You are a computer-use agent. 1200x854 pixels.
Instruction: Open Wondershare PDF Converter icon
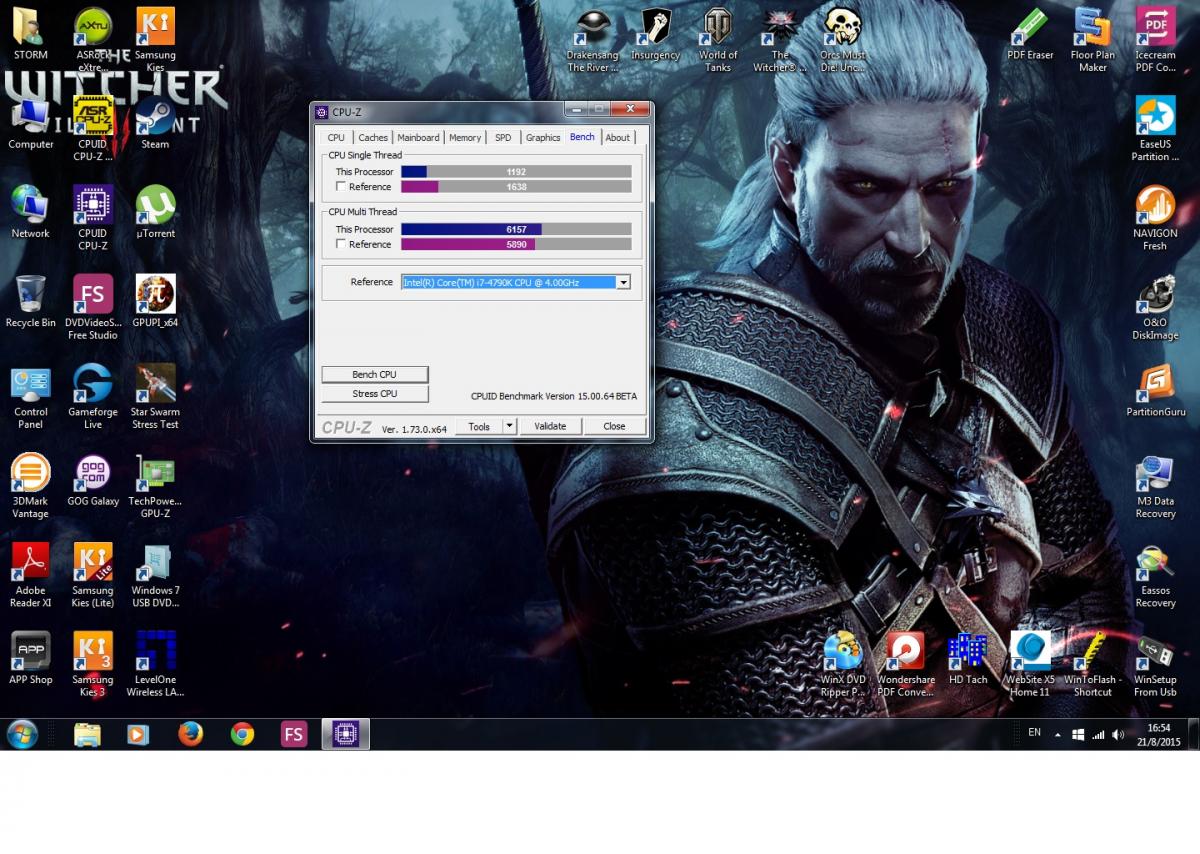click(906, 664)
